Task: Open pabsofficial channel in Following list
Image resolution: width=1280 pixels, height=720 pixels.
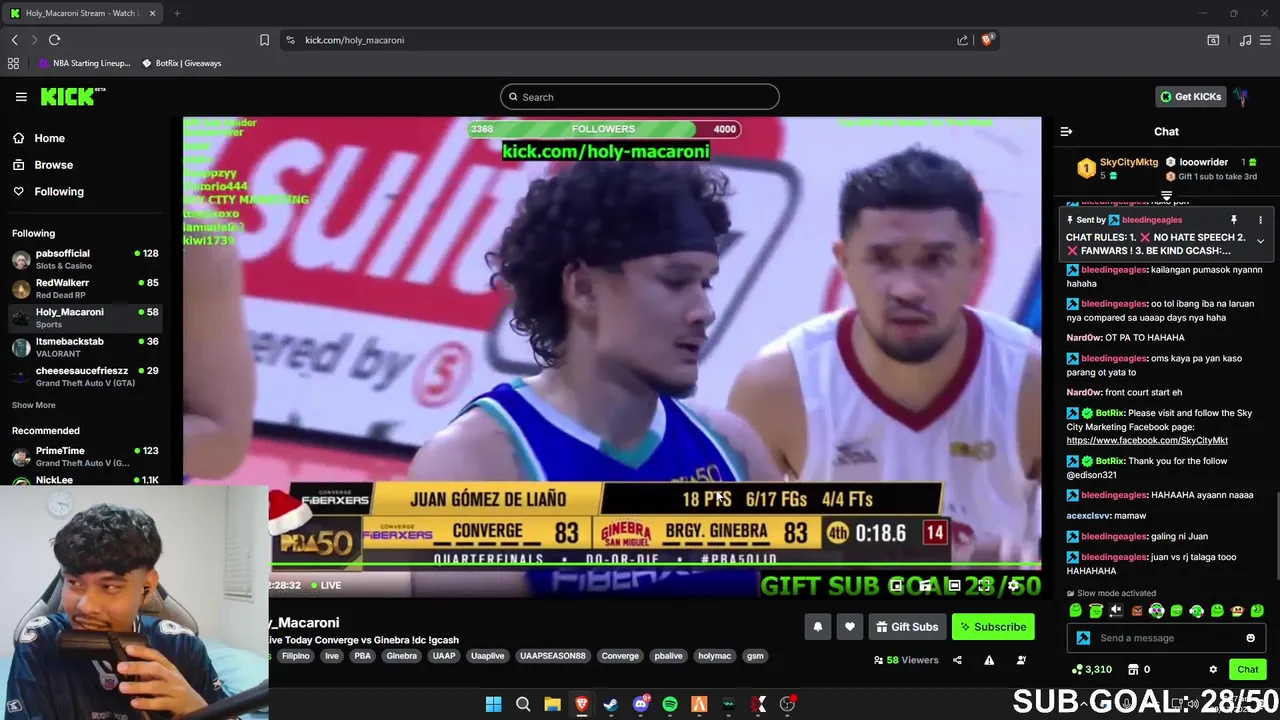Action: (85, 259)
